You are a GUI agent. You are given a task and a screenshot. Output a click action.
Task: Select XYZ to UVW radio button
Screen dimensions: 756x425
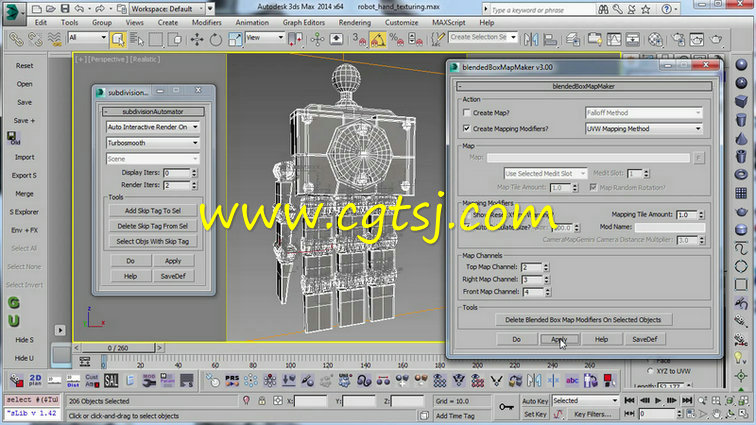(650, 371)
